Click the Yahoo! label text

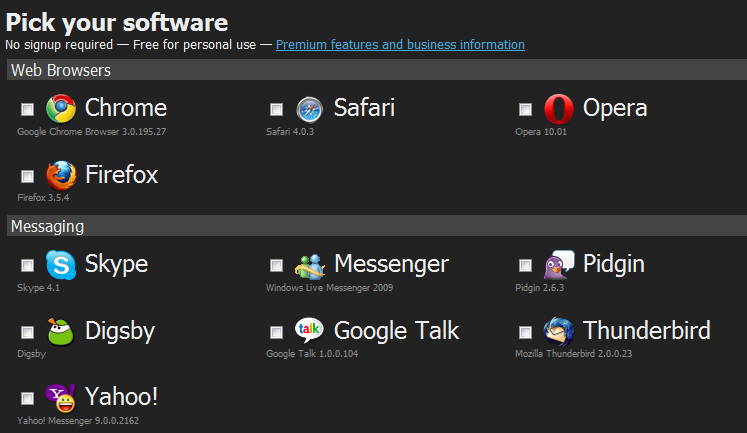click(x=121, y=396)
